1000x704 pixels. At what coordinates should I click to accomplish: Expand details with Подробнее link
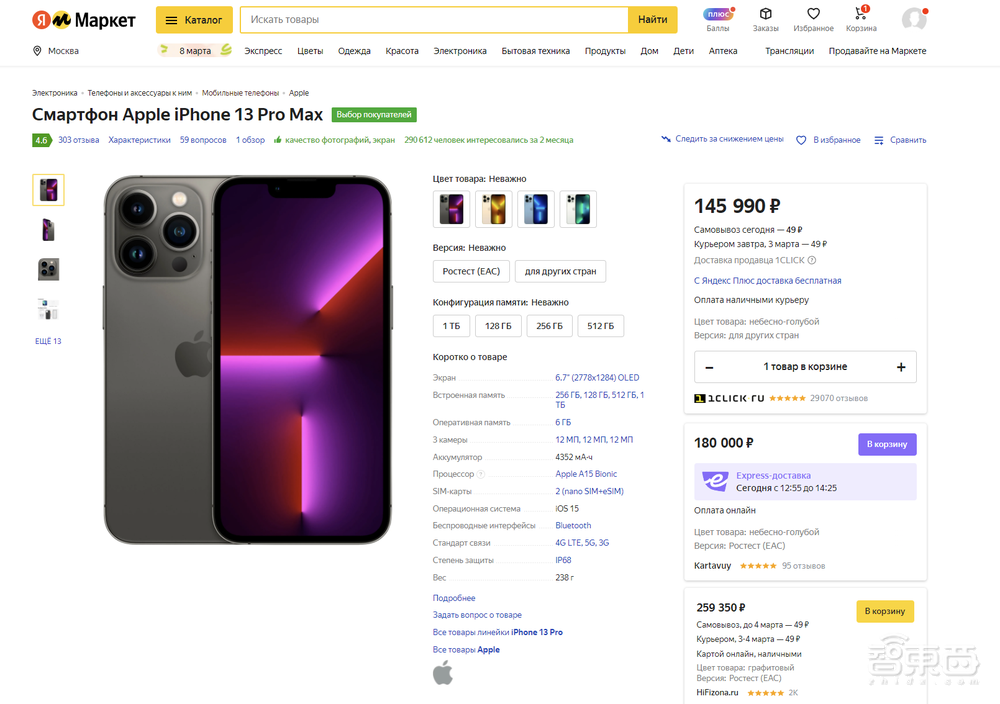tap(454, 598)
